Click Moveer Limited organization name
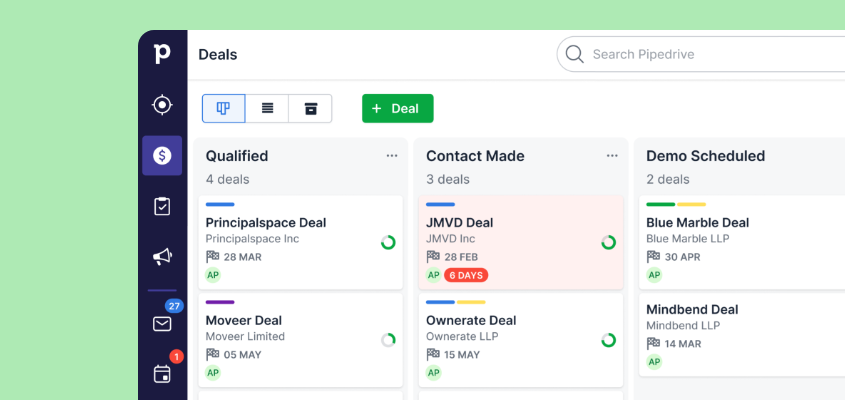845x400 pixels. click(x=245, y=336)
